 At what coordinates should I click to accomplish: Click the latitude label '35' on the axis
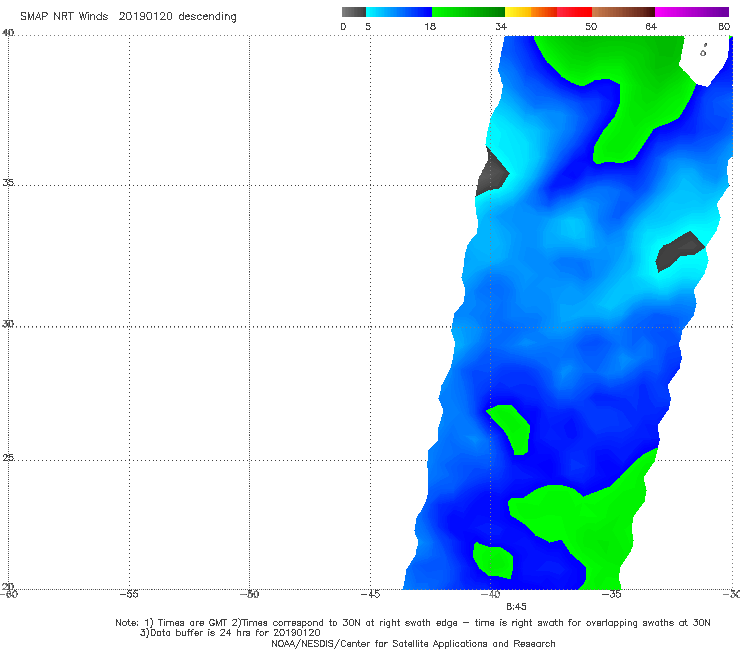(8, 182)
